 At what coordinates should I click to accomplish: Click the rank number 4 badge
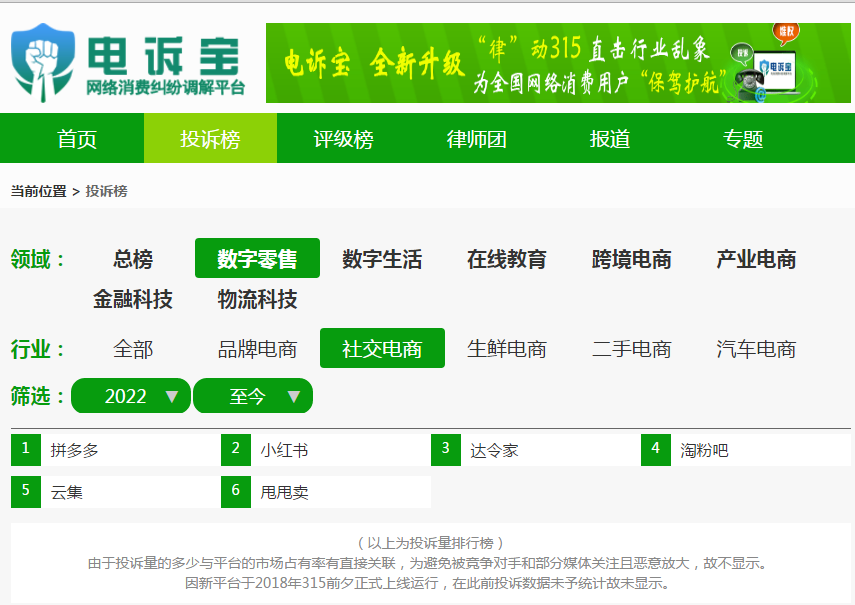[x=655, y=450]
